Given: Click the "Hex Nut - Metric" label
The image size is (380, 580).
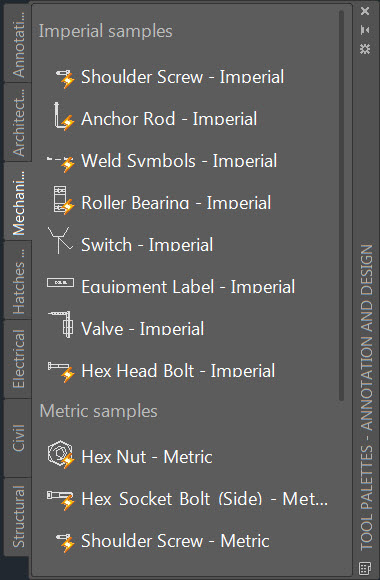Looking at the screenshot, I should (147, 457).
